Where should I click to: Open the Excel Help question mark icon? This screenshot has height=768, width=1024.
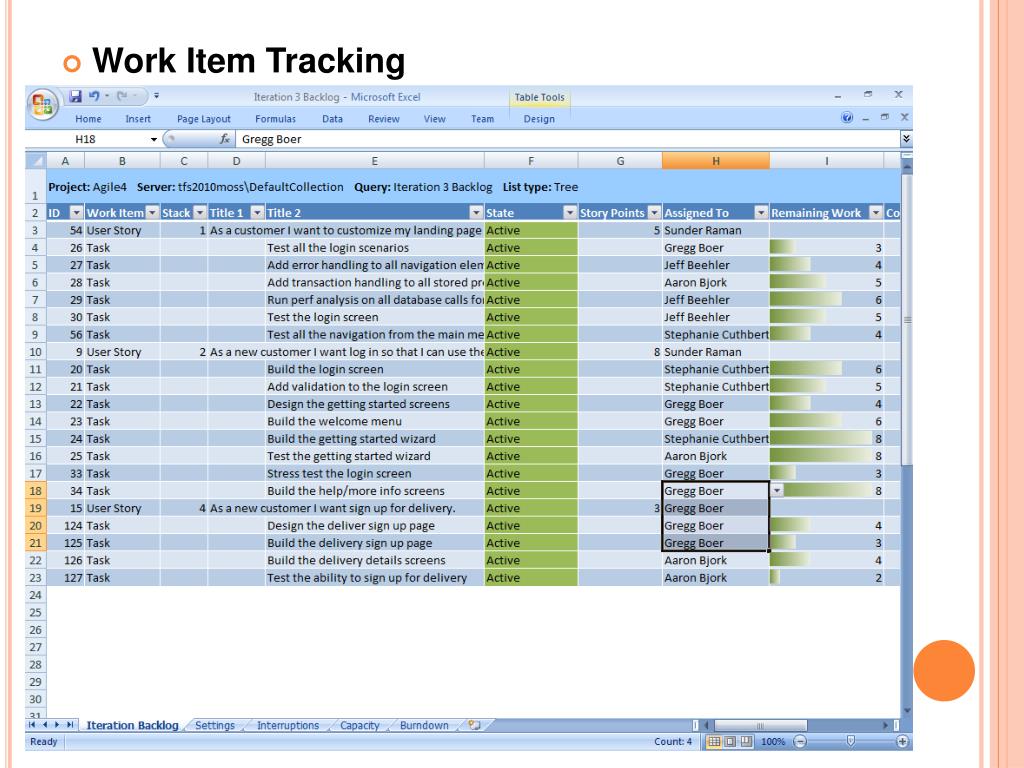pos(847,118)
